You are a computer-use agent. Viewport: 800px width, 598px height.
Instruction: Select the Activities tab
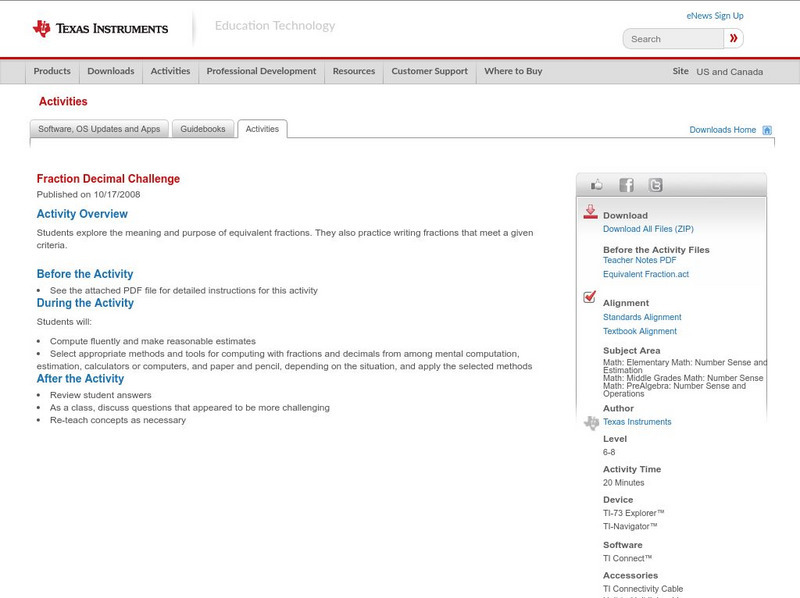click(x=262, y=129)
